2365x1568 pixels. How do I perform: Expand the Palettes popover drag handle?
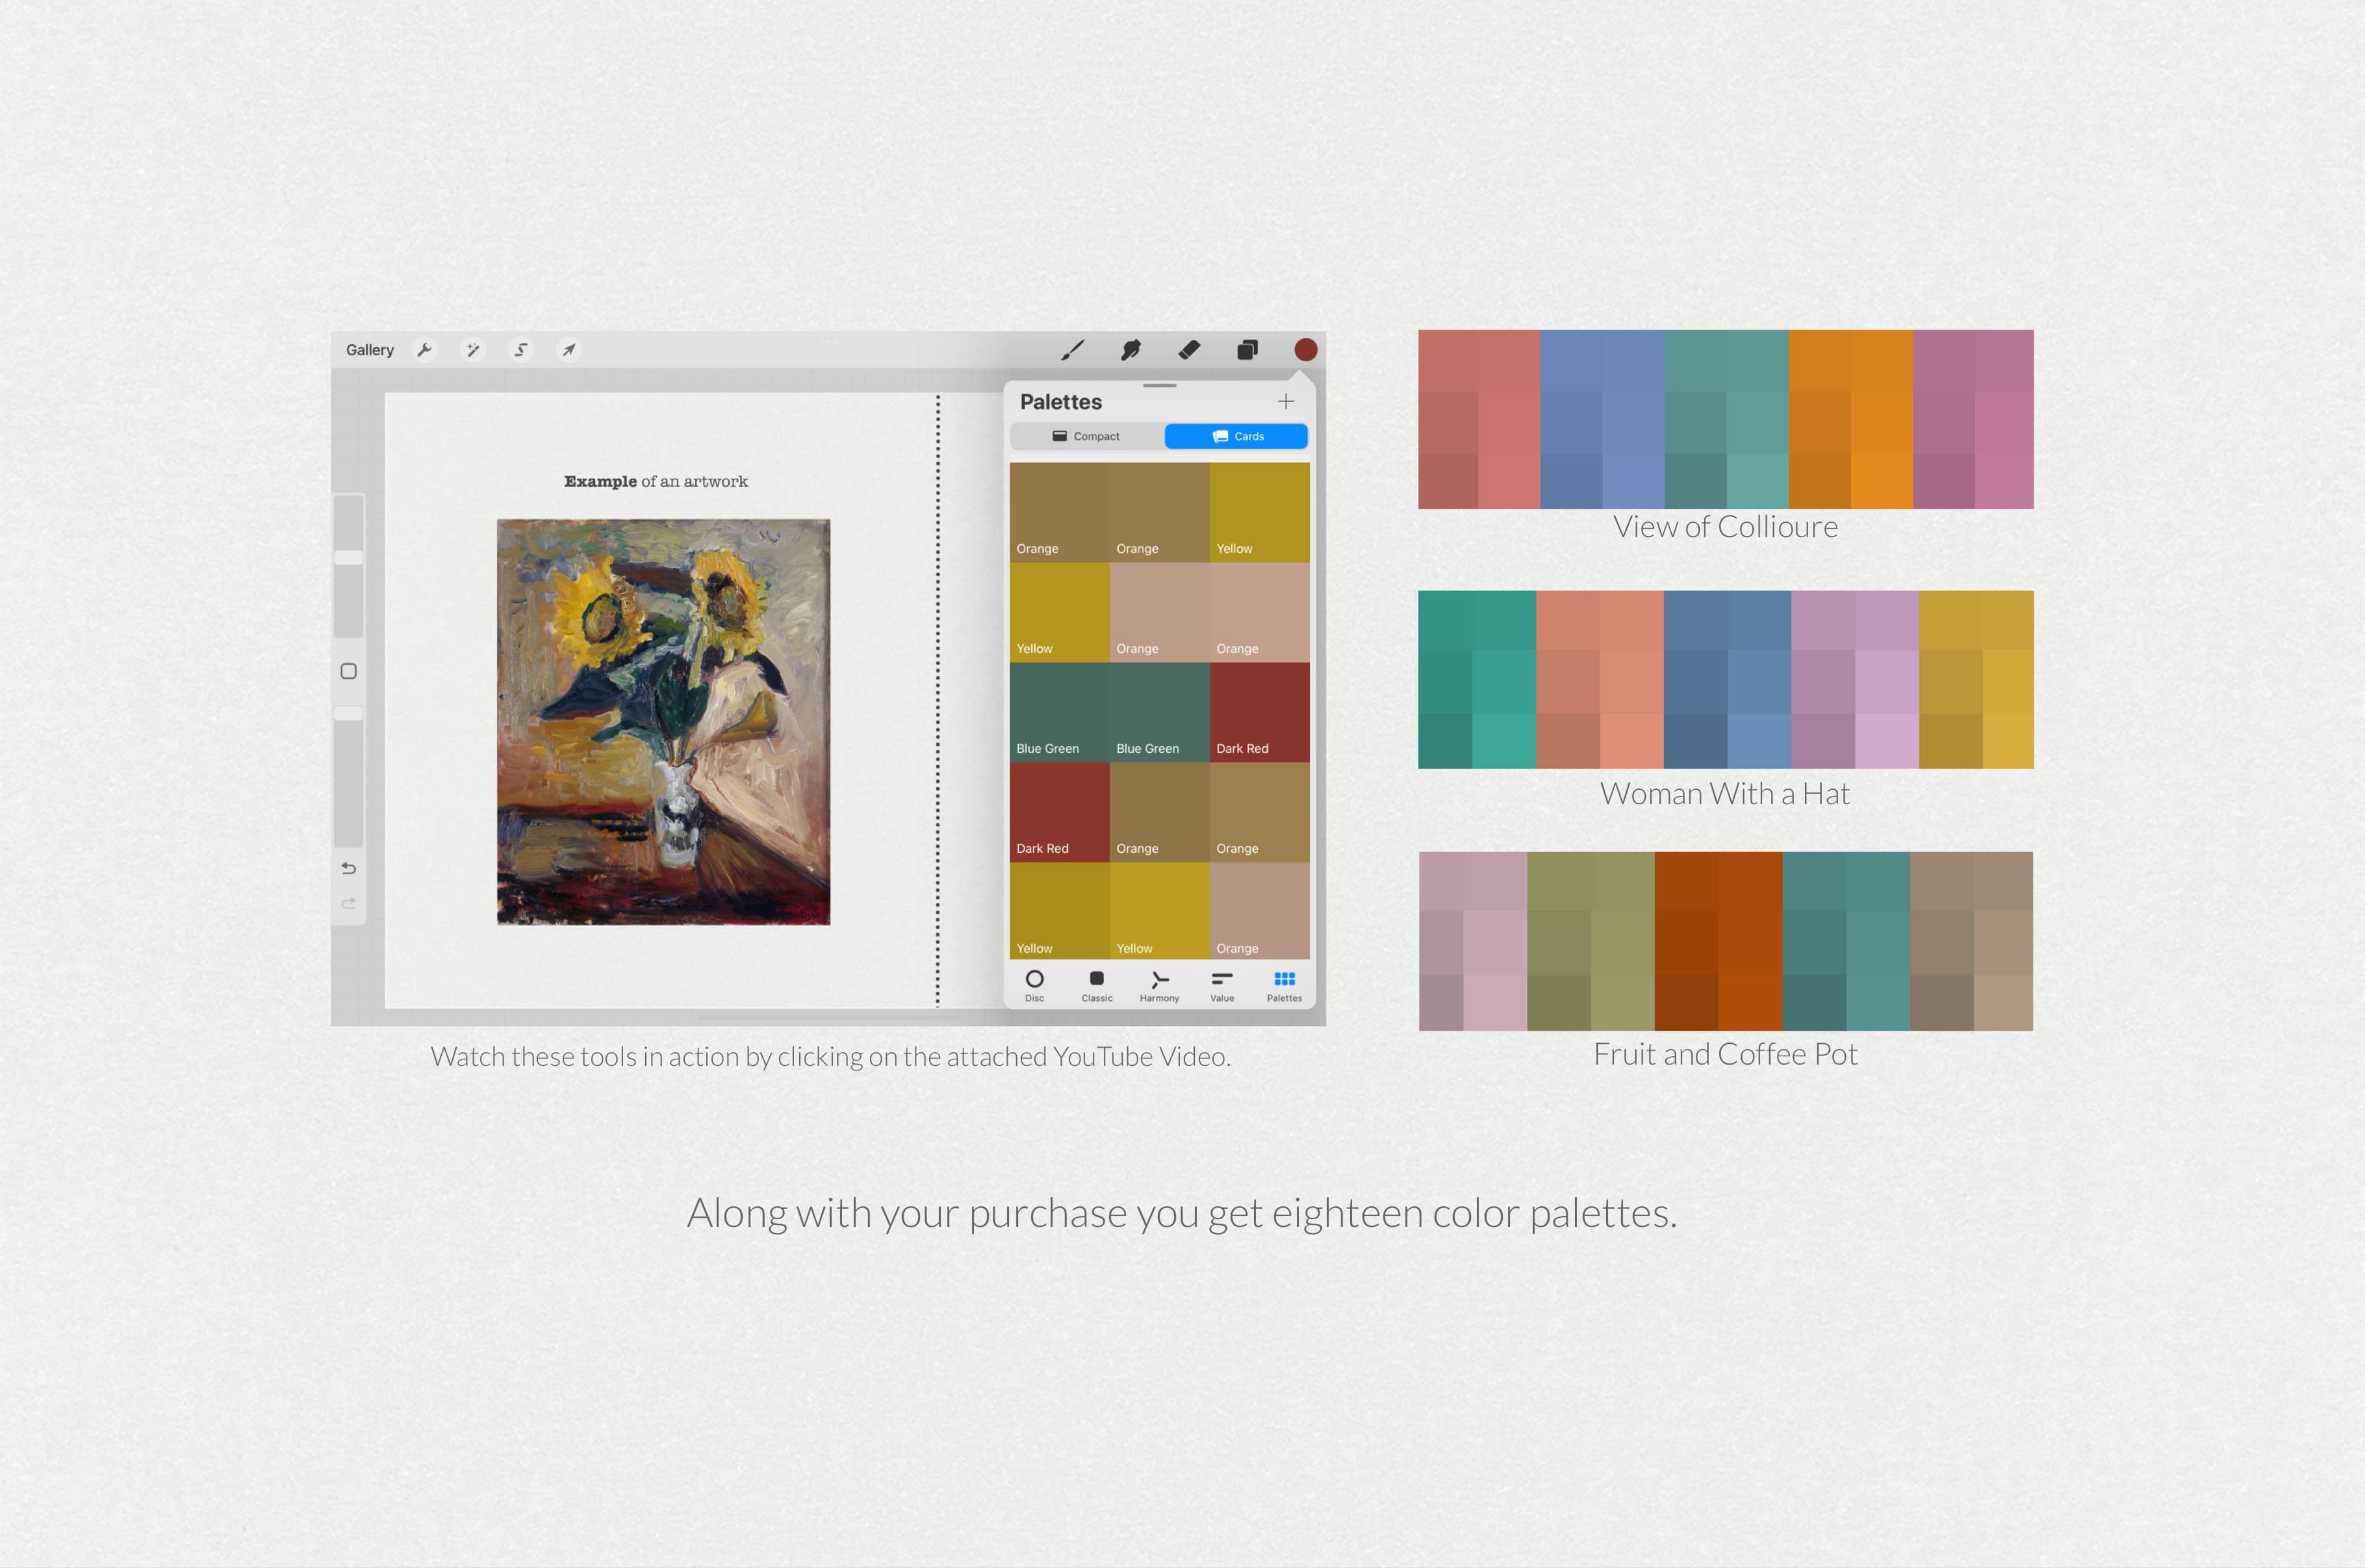(x=1160, y=387)
